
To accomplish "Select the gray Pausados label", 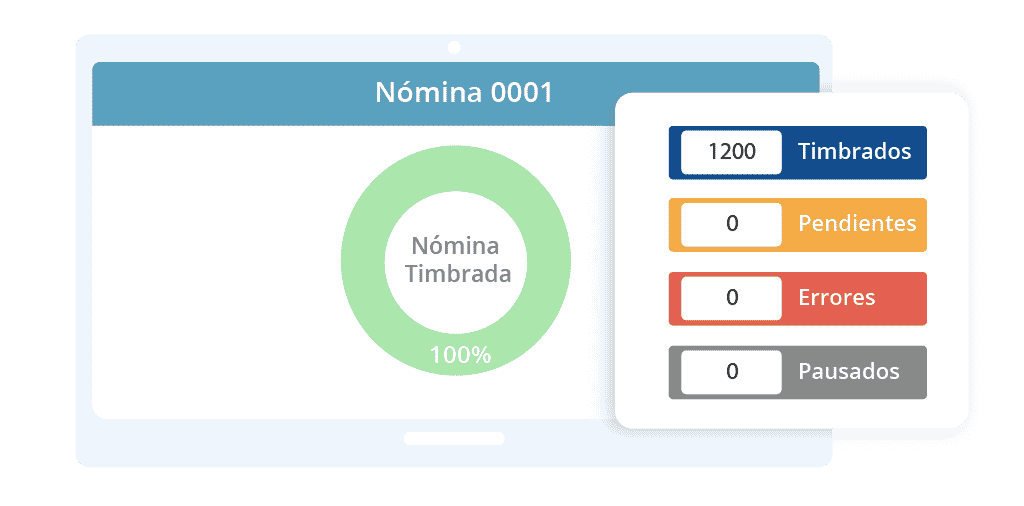I will click(849, 372).
